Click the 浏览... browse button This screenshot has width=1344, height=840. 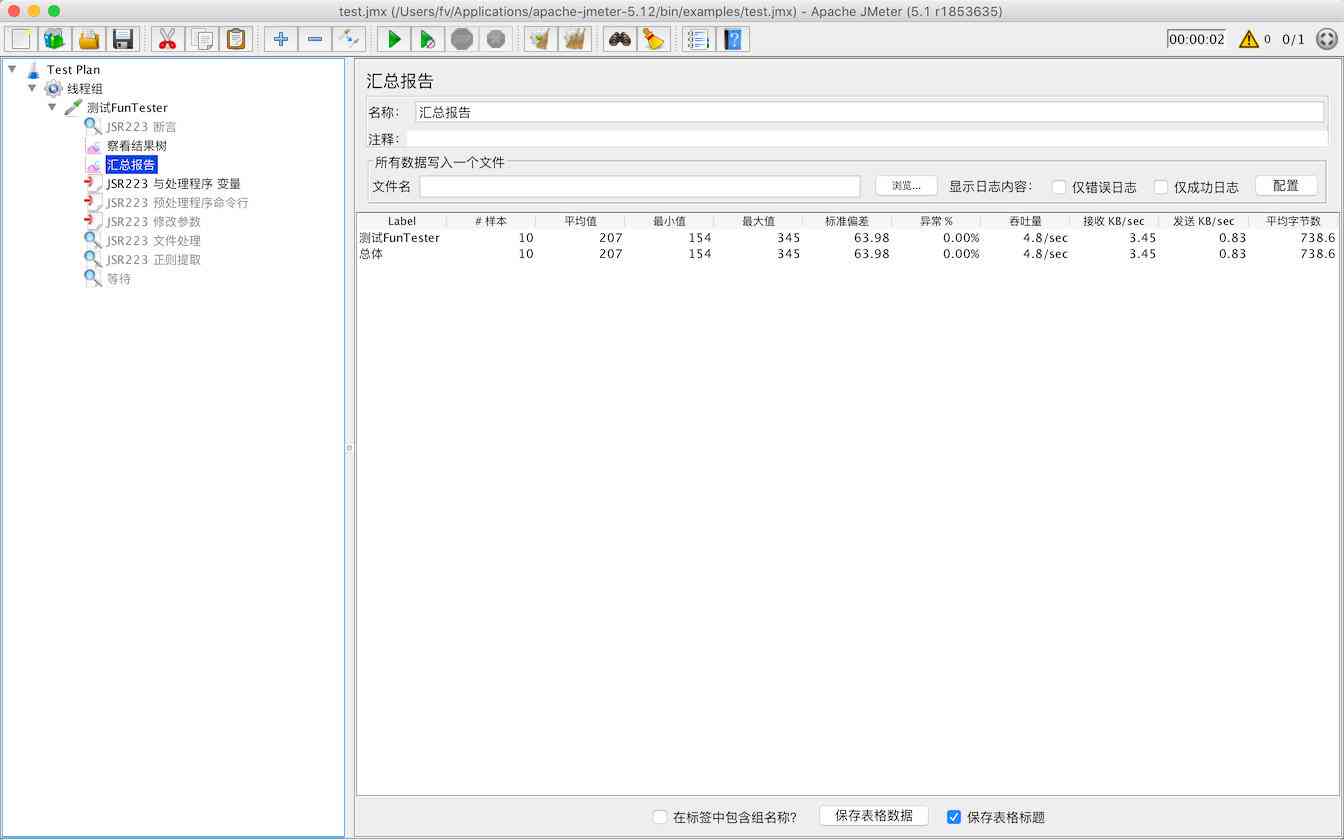(x=906, y=186)
